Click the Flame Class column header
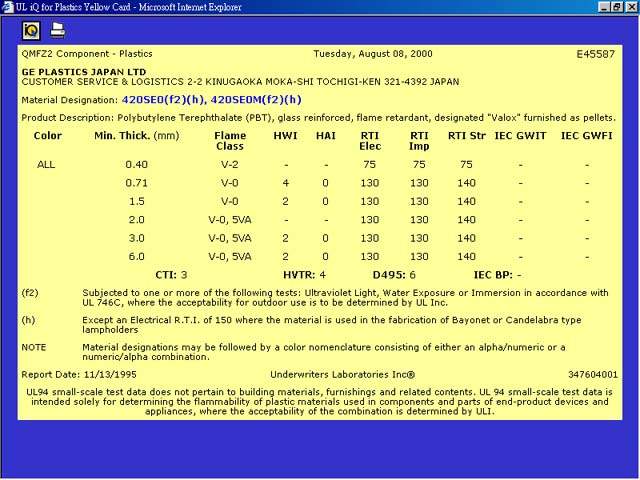 [x=230, y=141]
